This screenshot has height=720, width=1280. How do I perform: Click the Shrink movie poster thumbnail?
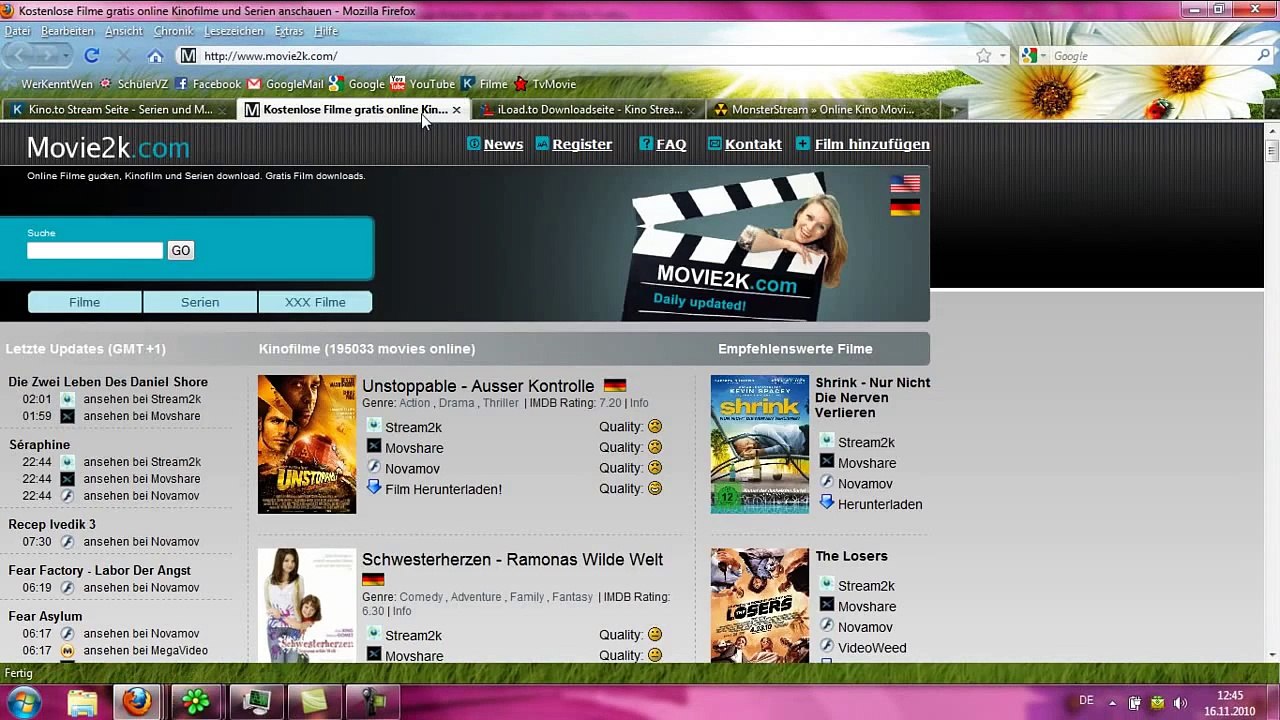(x=760, y=444)
